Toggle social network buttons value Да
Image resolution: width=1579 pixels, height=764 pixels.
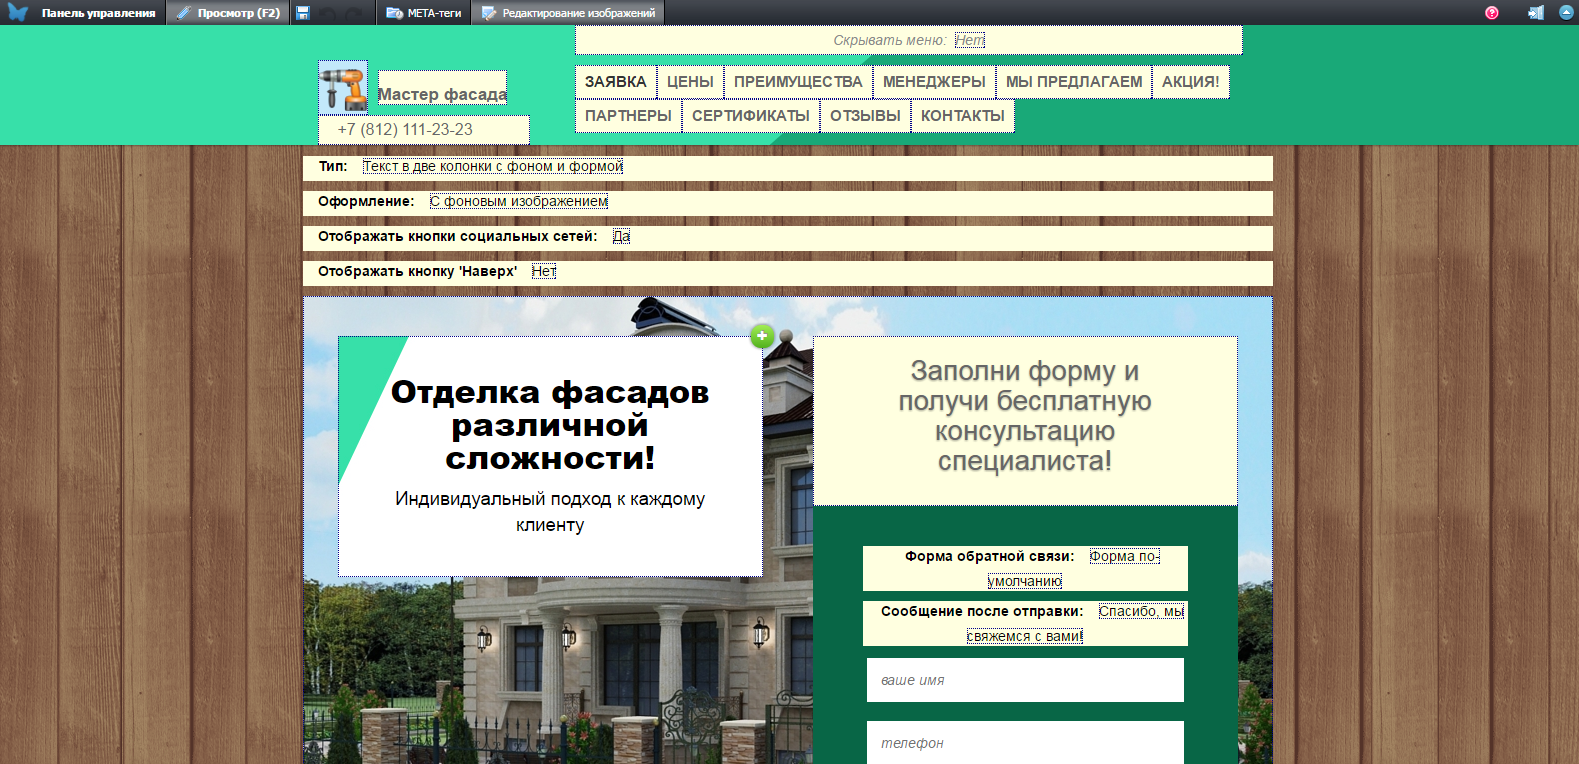pyautogui.click(x=621, y=236)
